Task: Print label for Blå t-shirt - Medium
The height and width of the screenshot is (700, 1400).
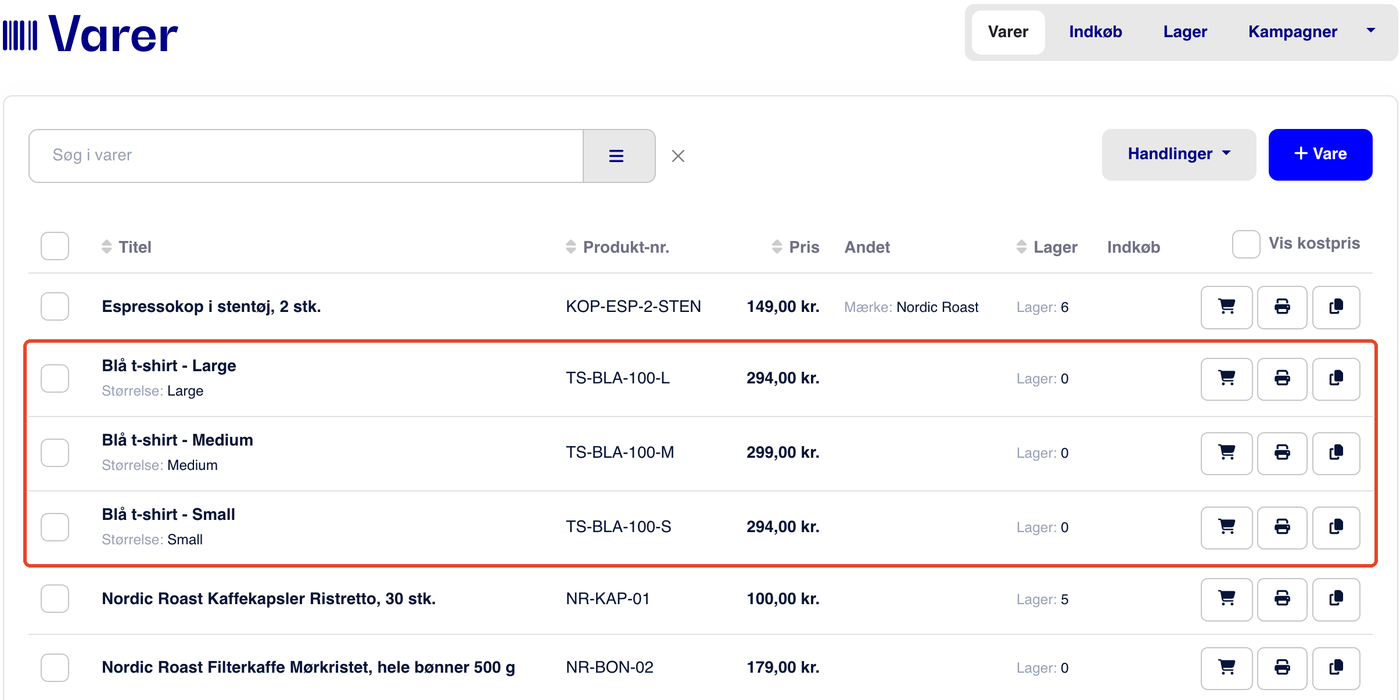Action: 1282,453
